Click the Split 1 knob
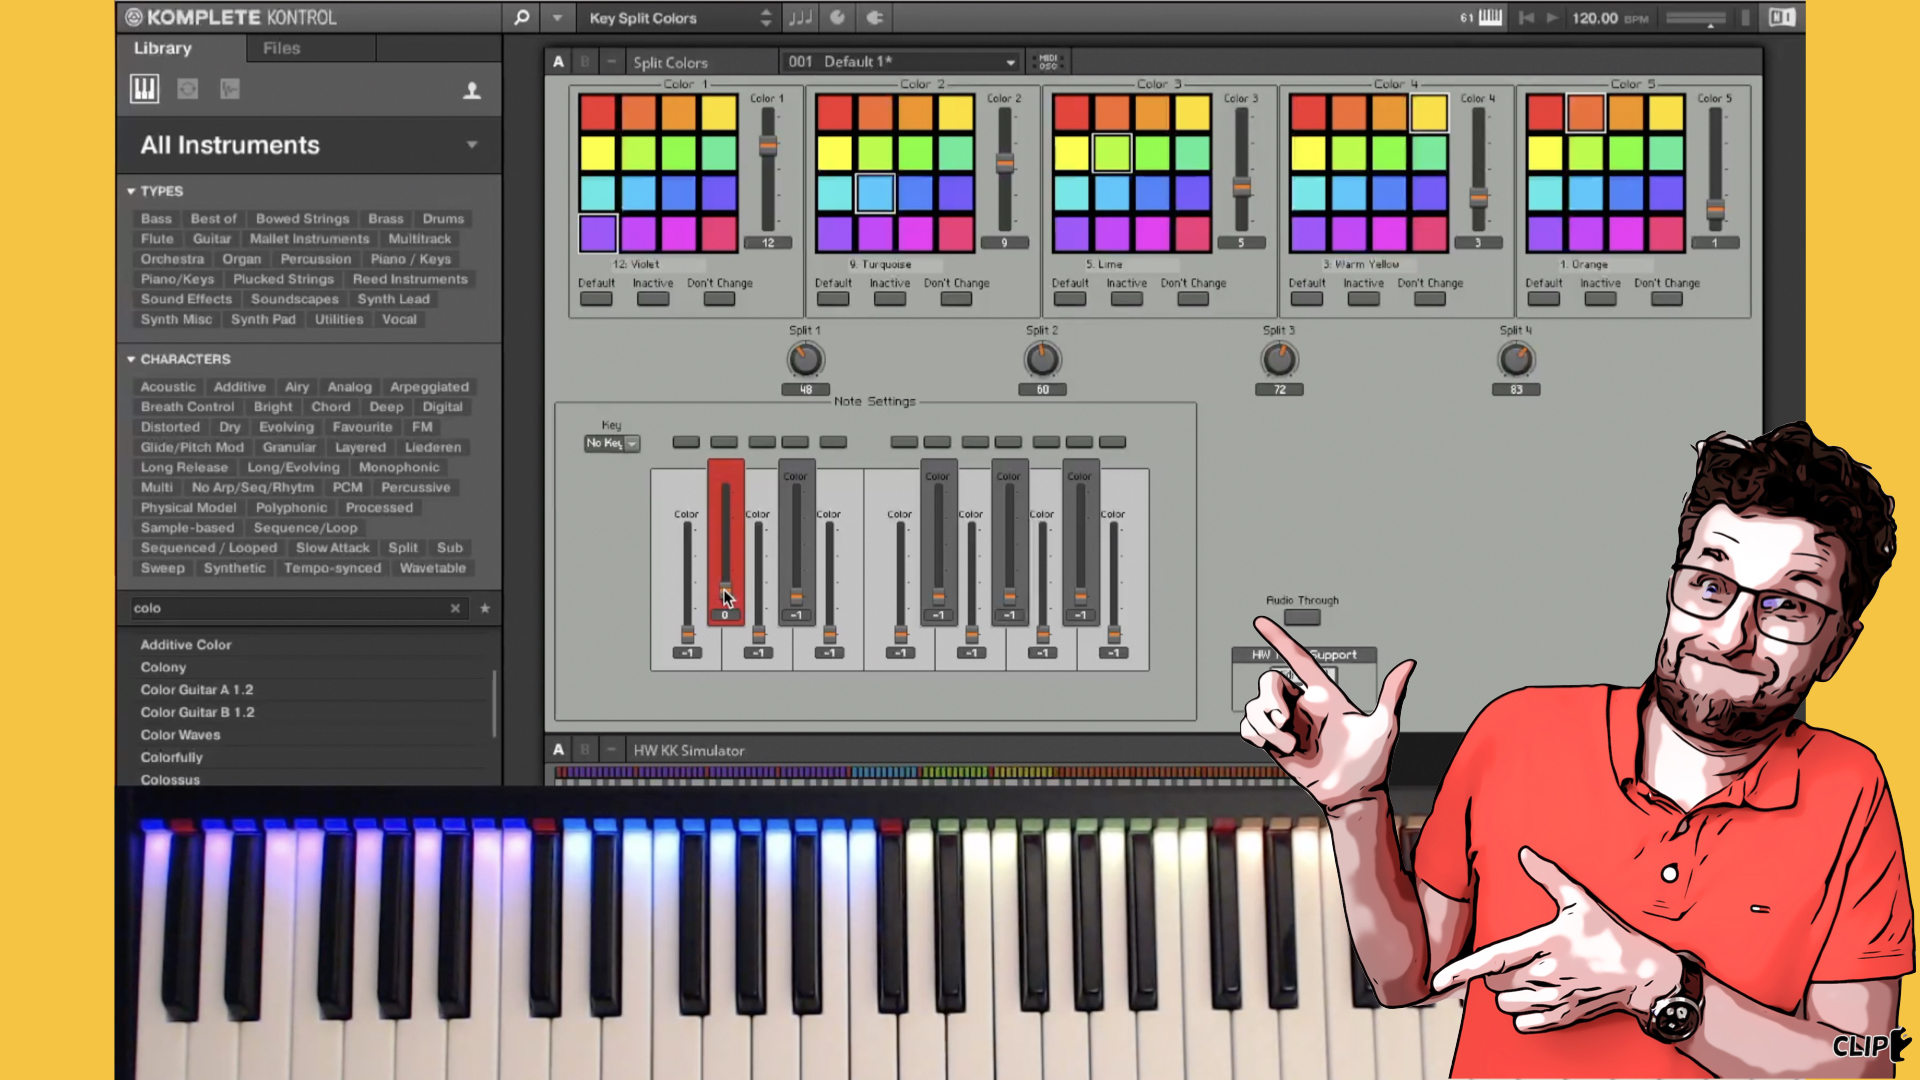1920x1080 pixels. pos(805,359)
